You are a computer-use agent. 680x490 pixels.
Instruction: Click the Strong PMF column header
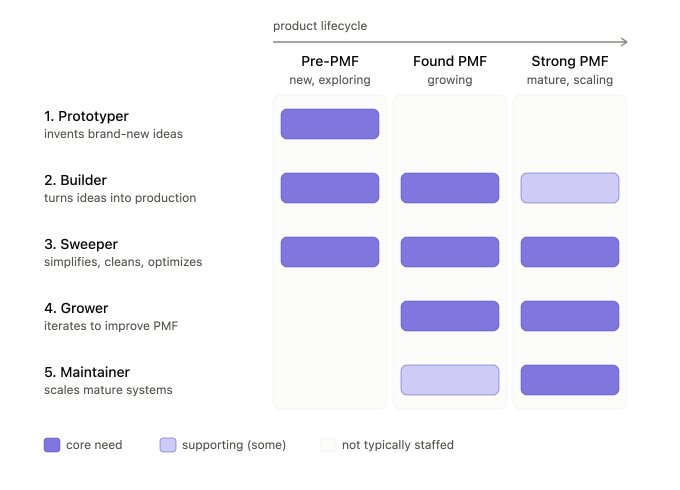pos(570,61)
